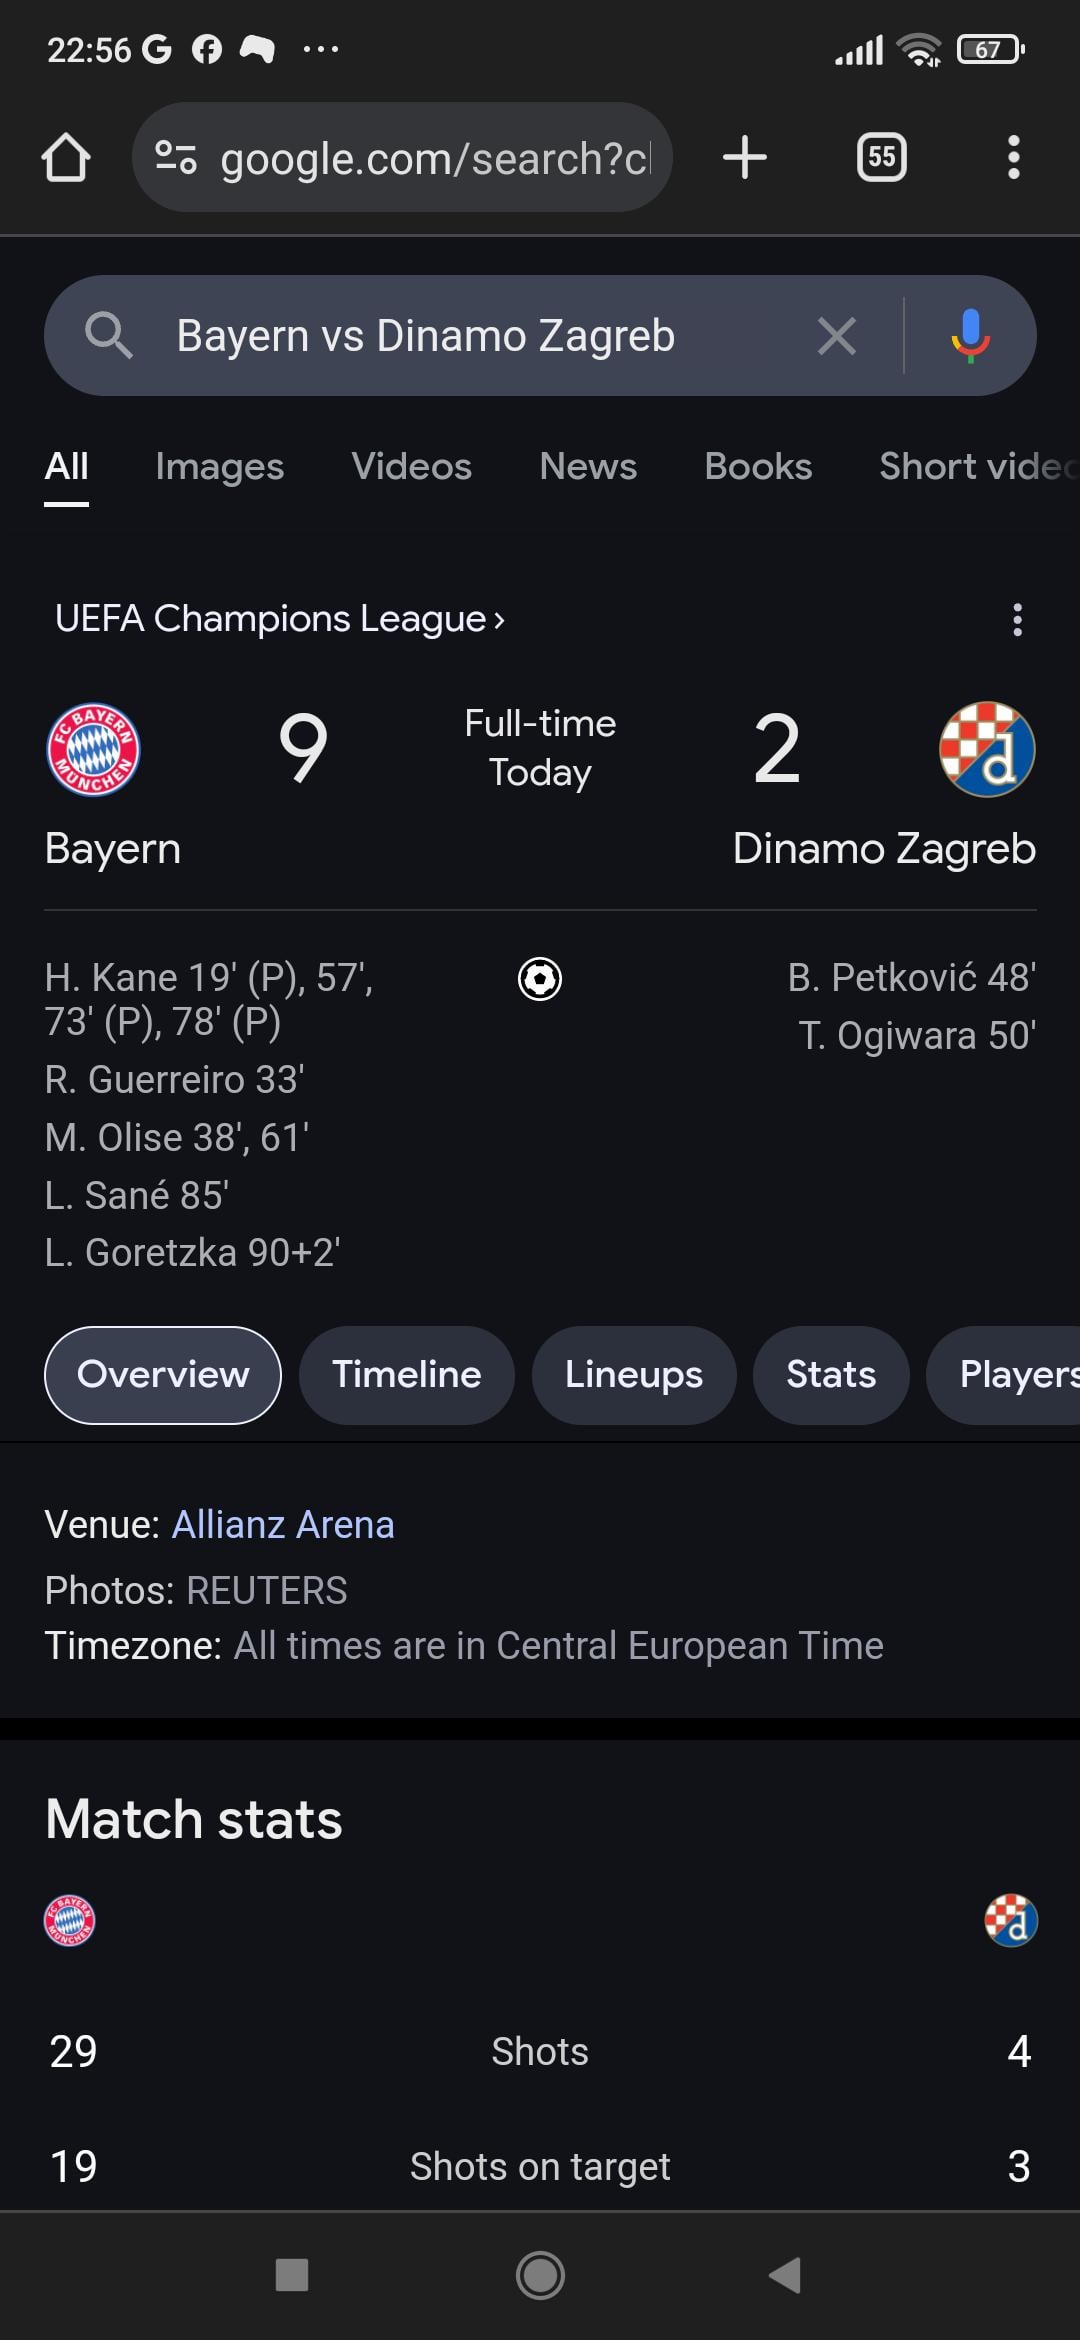Switch to the News search tab
Screen dimensions: 1080x2340
point(588,467)
